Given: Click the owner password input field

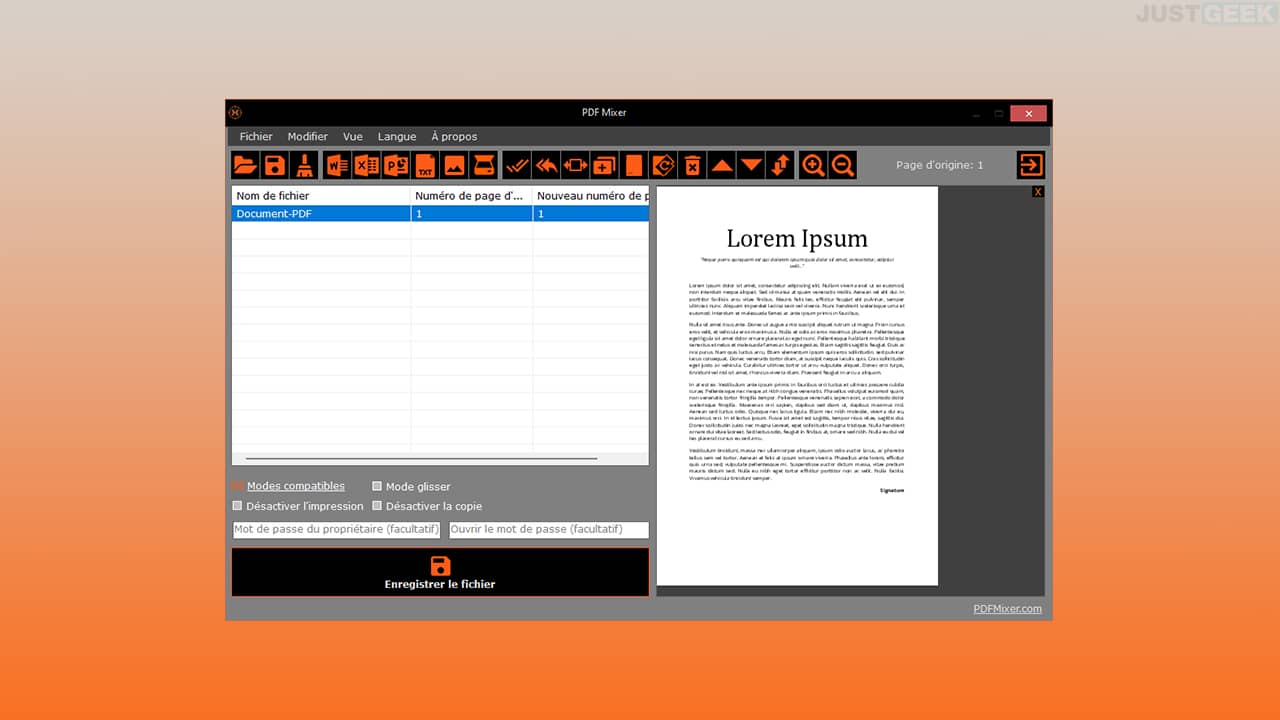Looking at the screenshot, I should tap(336, 529).
